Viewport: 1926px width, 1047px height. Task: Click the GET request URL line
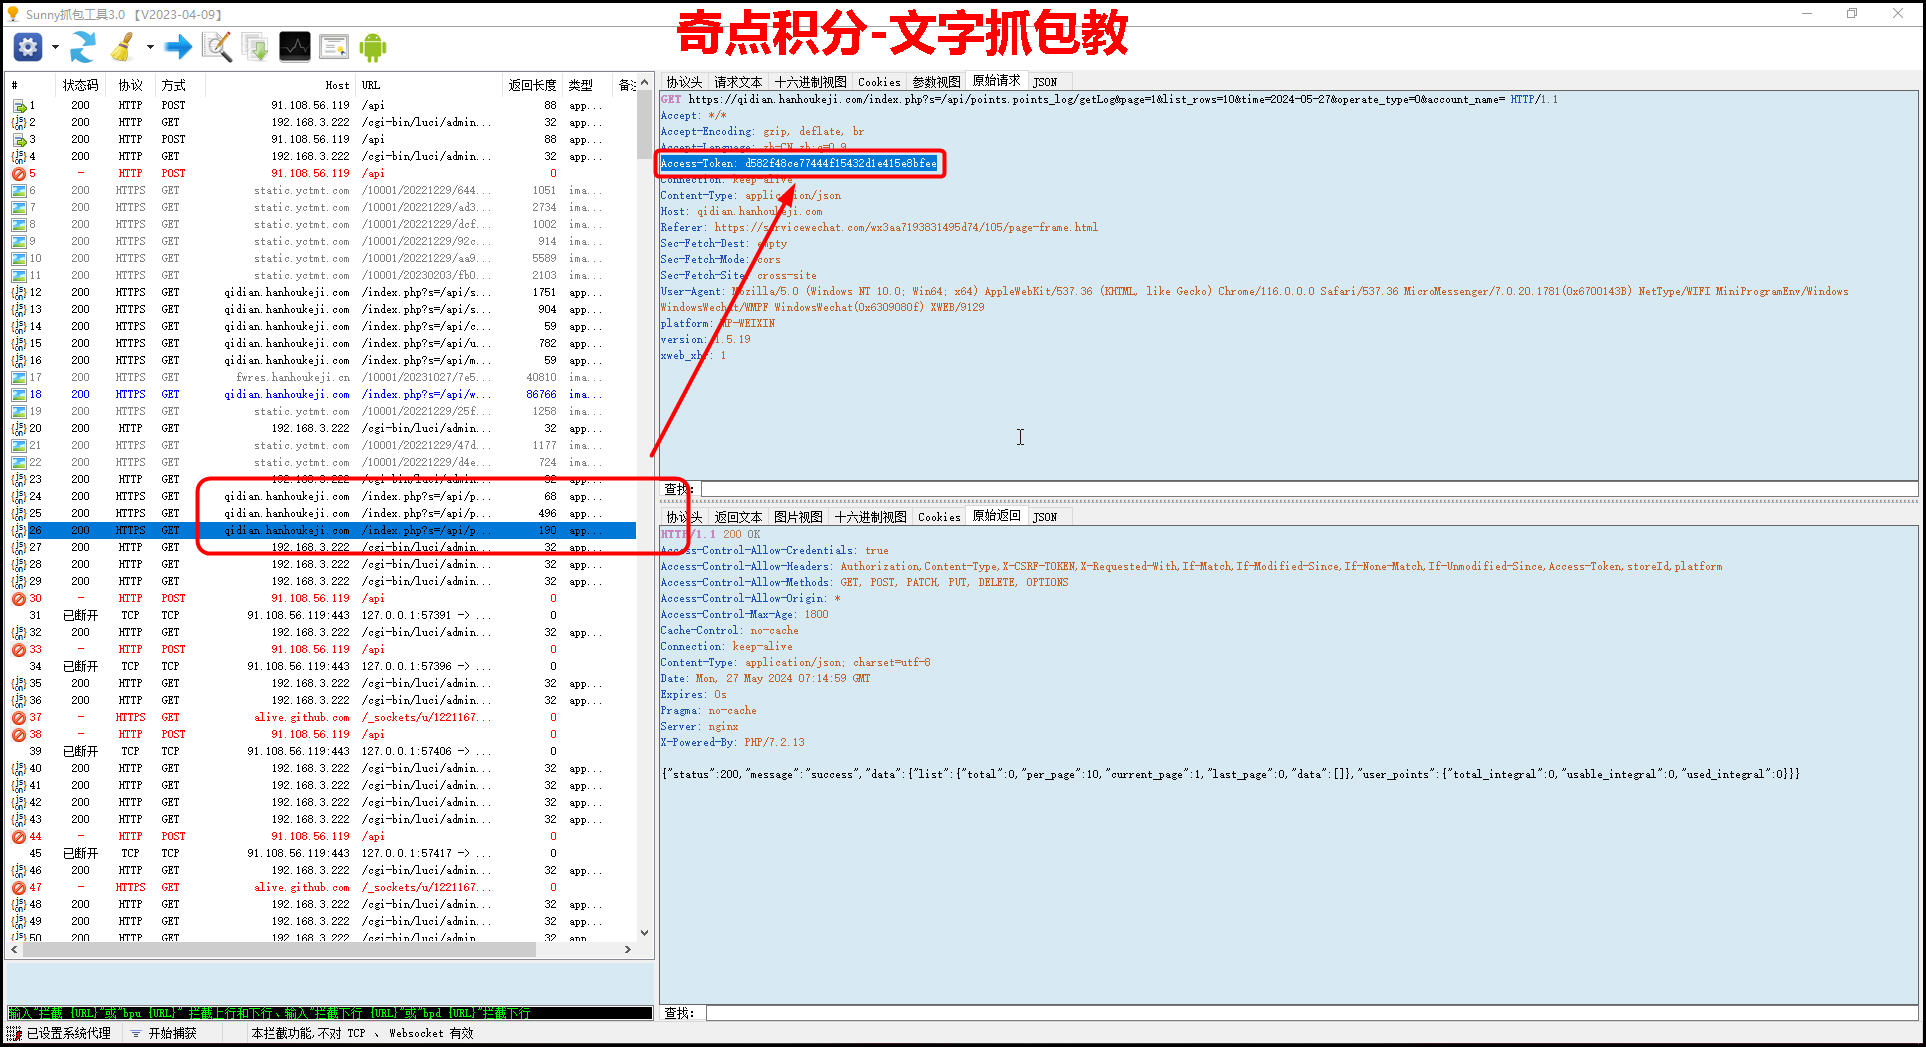click(1109, 100)
